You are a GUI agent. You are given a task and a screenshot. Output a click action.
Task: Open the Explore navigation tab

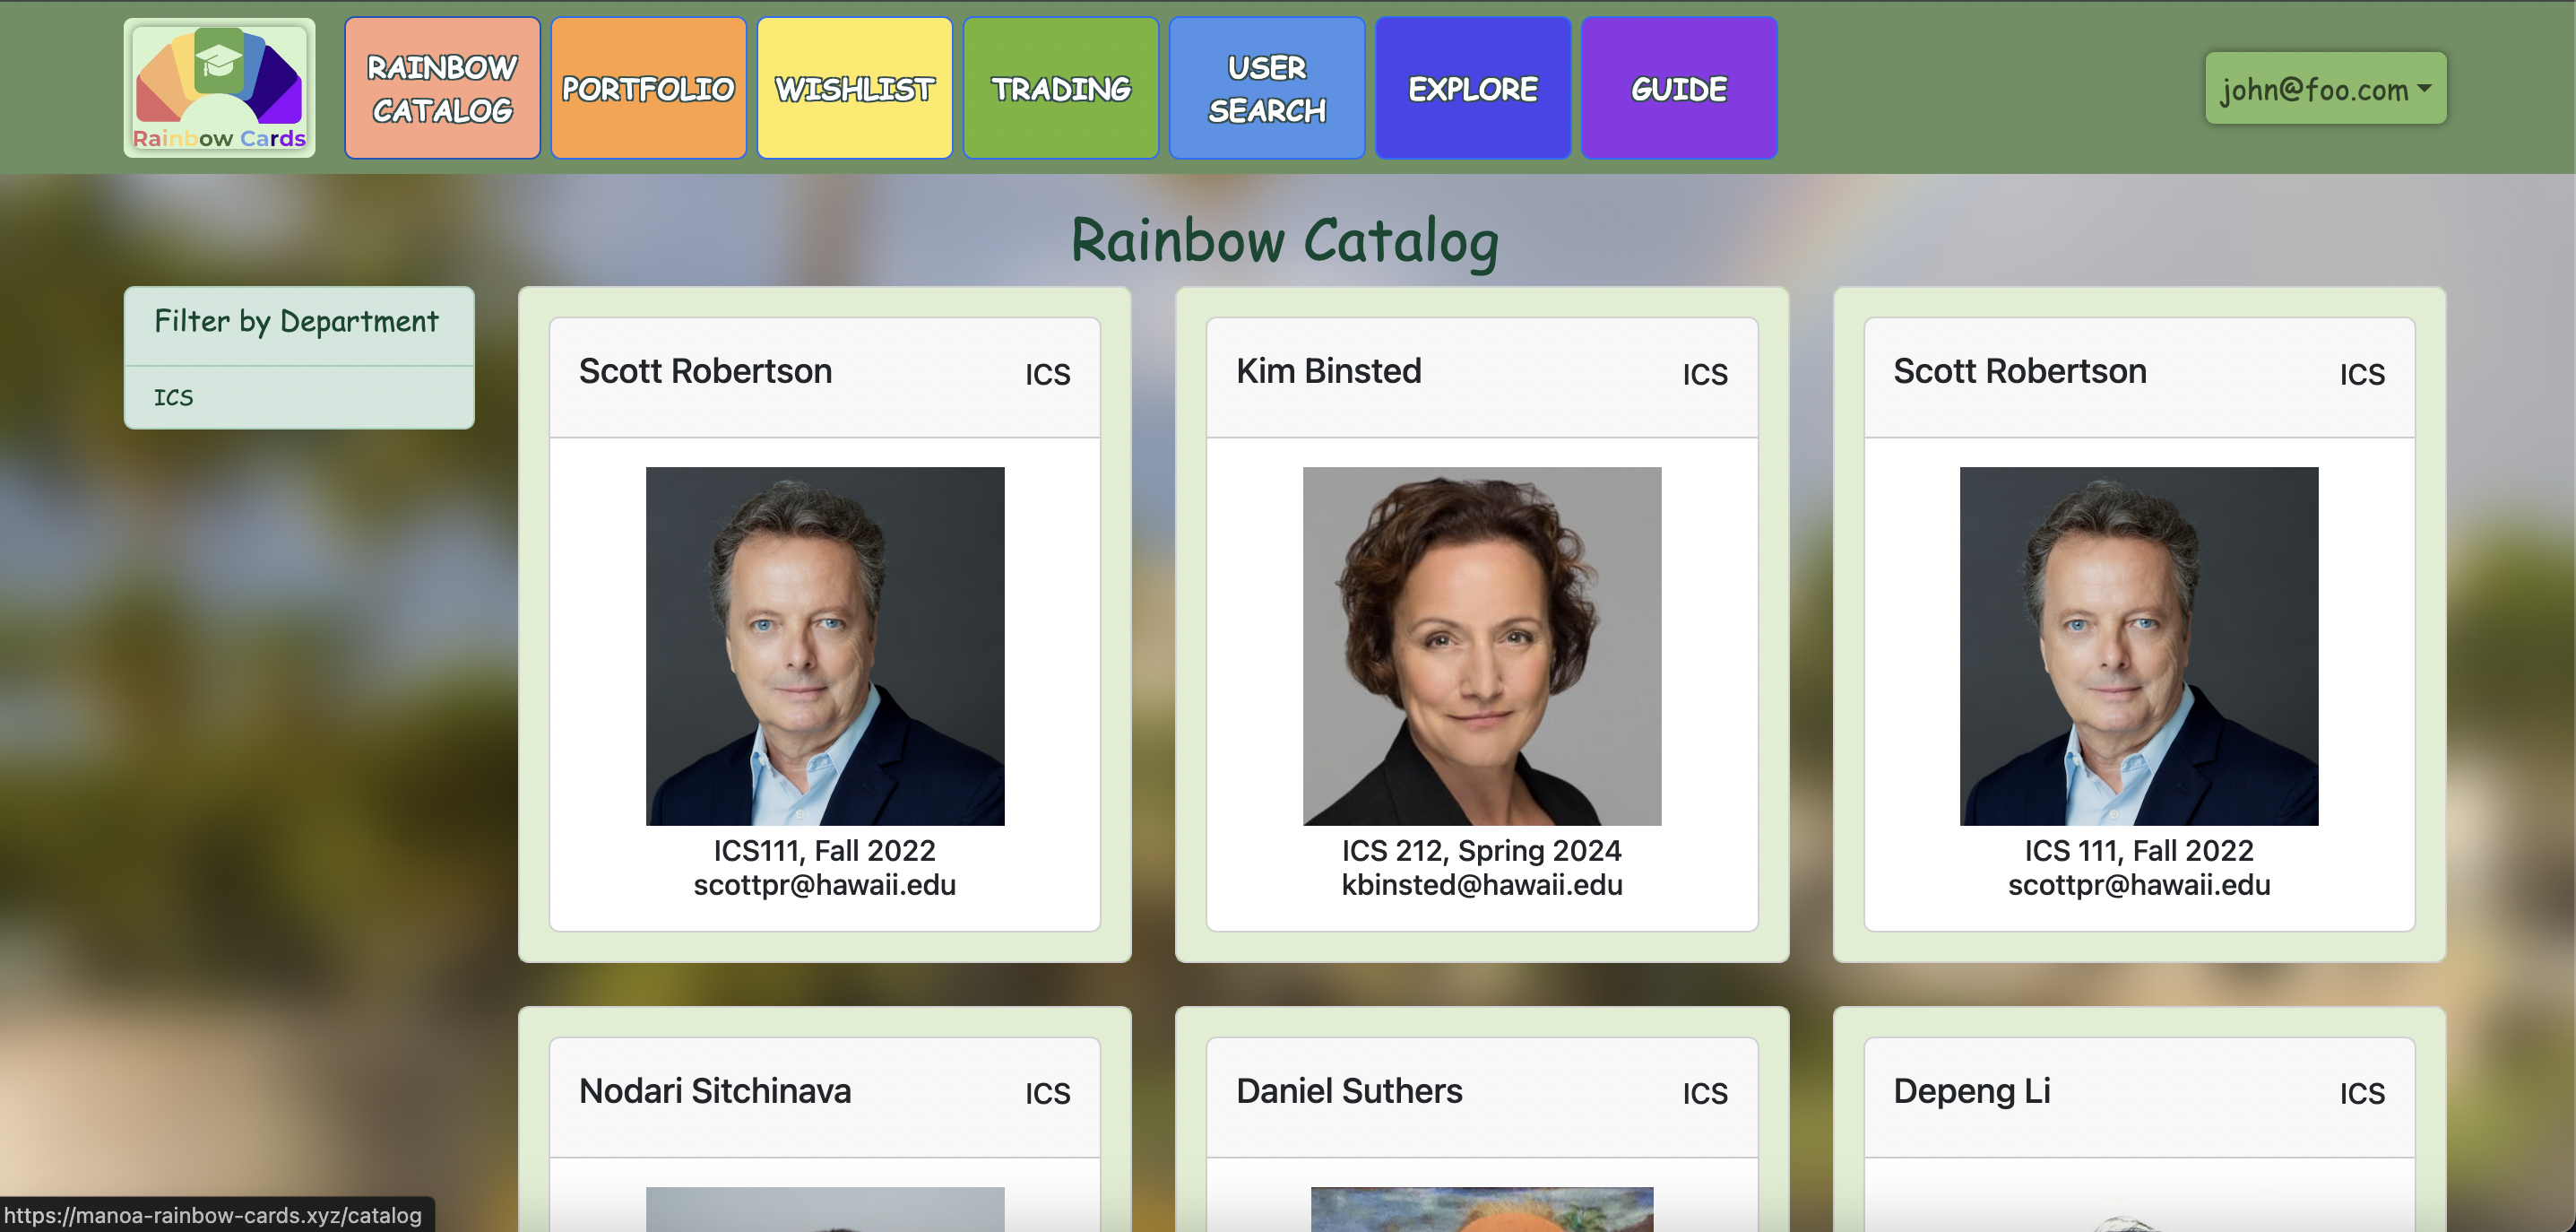coord(1470,91)
